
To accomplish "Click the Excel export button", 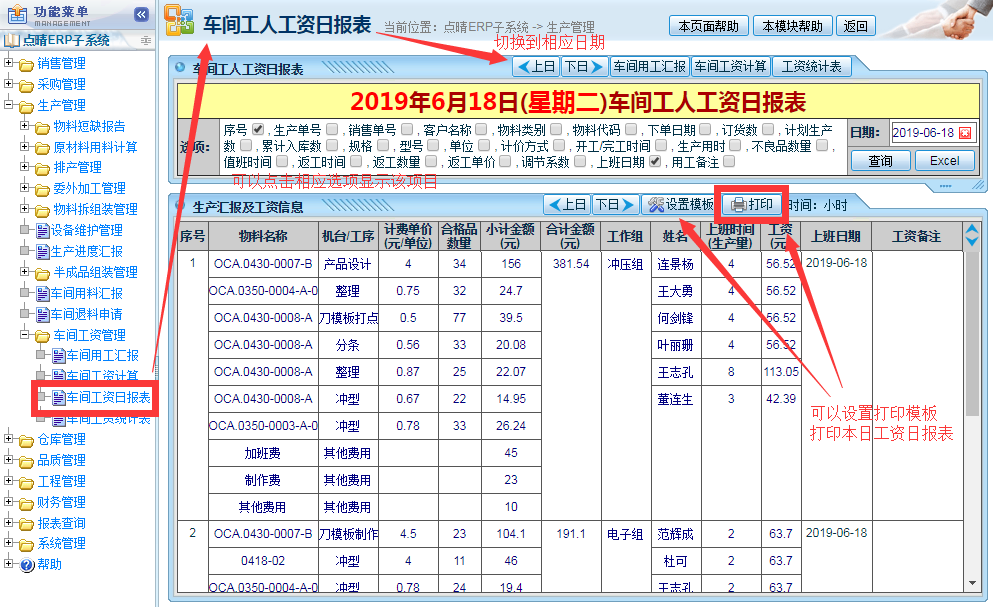I will click(x=944, y=161).
